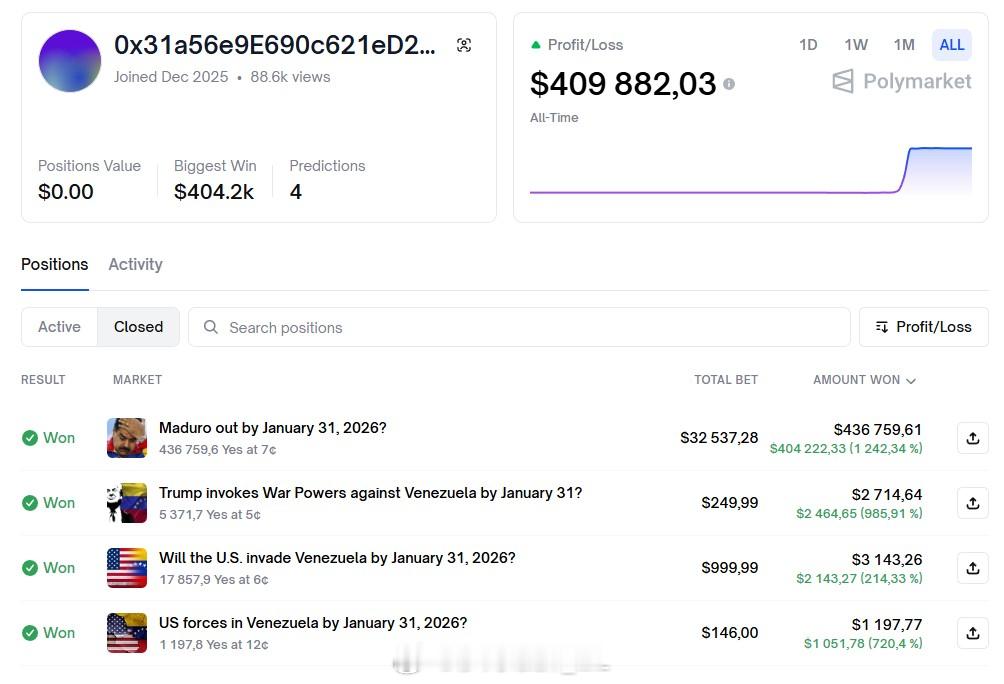Click the info icon beside the profit amount
The image size is (1004, 684).
729,84
